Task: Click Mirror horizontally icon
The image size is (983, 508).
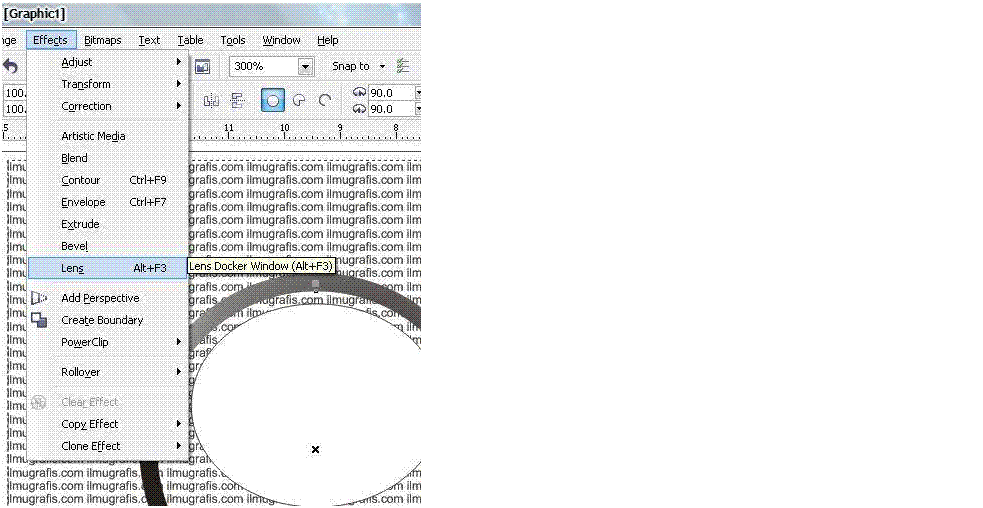Action: [211, 100]
